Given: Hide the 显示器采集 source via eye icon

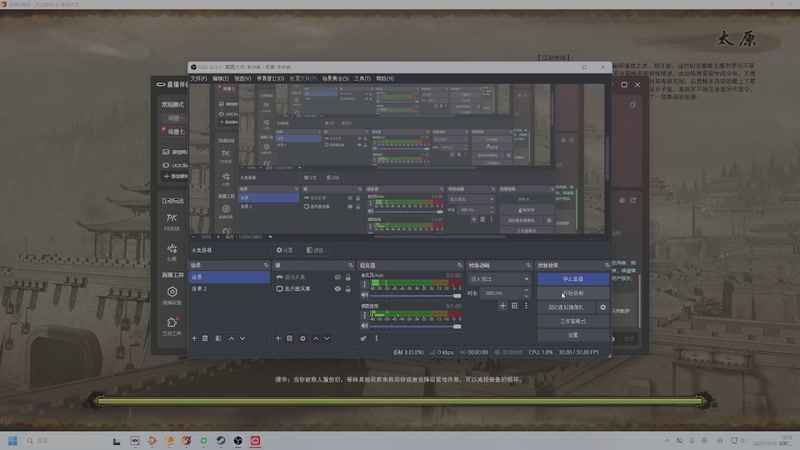Looking at the screenshot, I should point(337,289).
